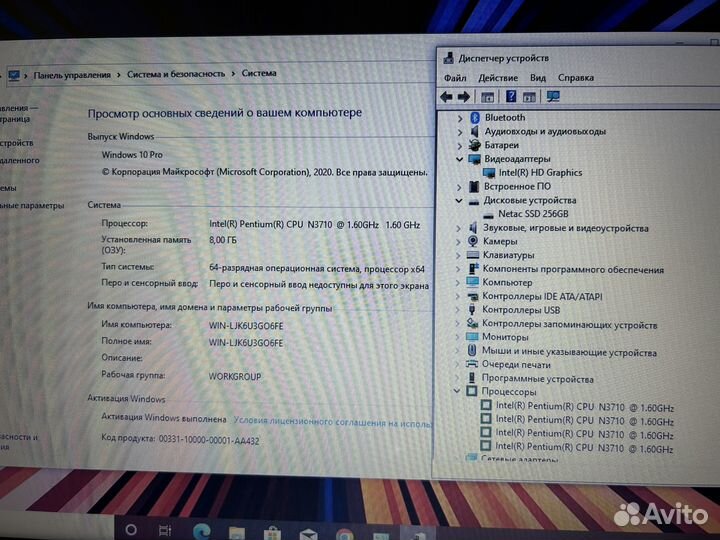This screenshot has width=720, height=540.
Task: Expand Аудиовходы и аудиовыходы node
Action: click(460, 132)
